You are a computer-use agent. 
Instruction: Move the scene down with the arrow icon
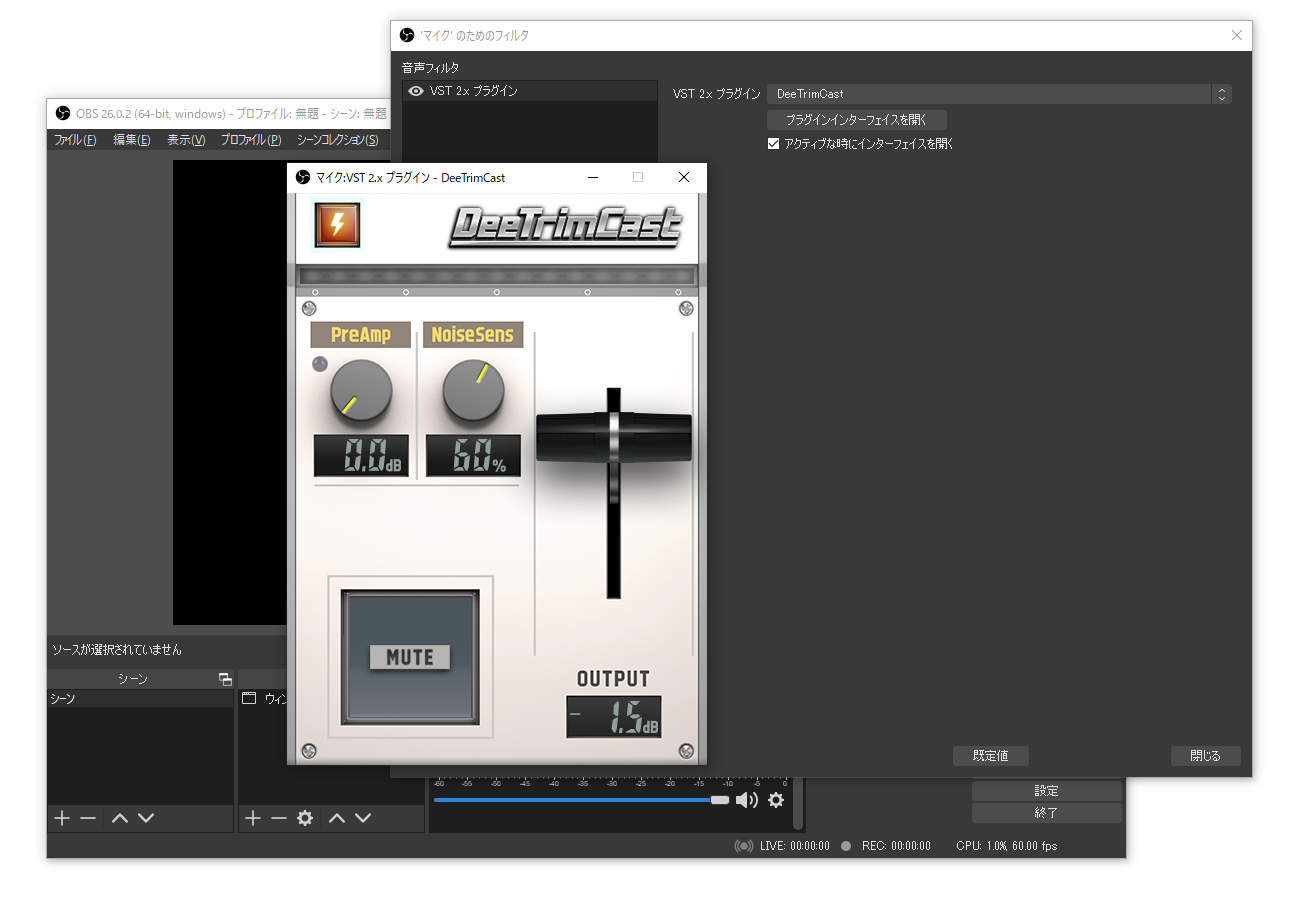click(x=146, y=818)
